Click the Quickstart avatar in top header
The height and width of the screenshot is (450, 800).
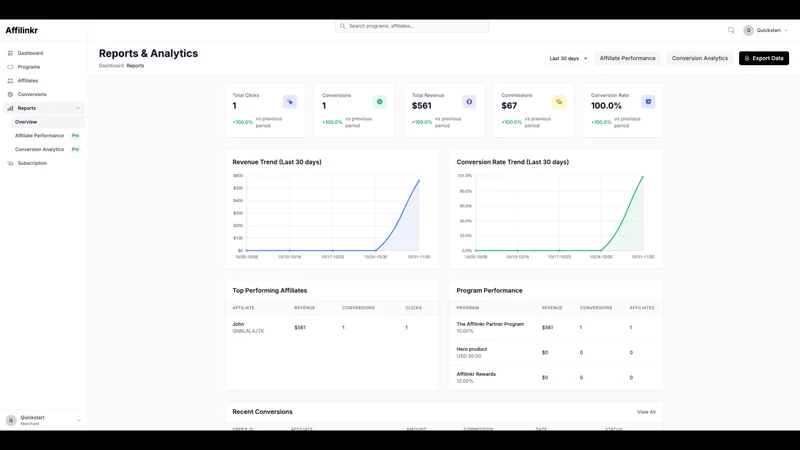(748, 31)
